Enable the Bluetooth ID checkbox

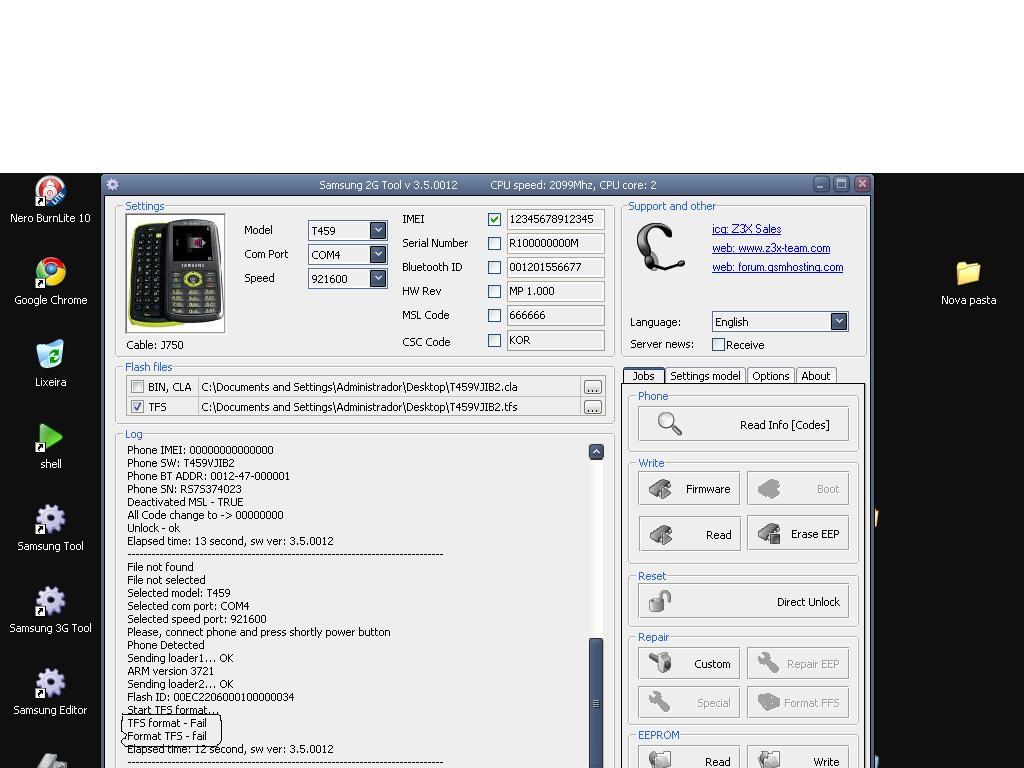tap(494, 268)
